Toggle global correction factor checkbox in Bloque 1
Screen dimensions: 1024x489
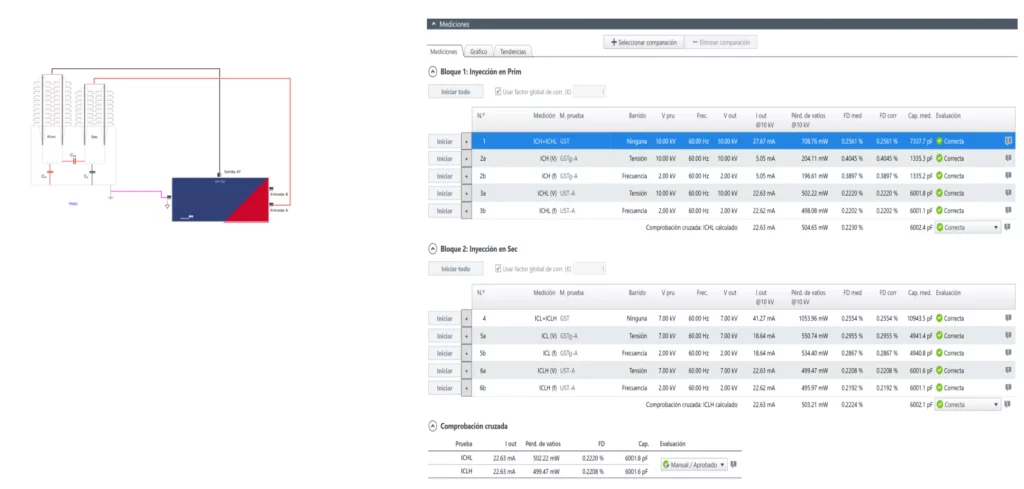click(x=499, y=92)
